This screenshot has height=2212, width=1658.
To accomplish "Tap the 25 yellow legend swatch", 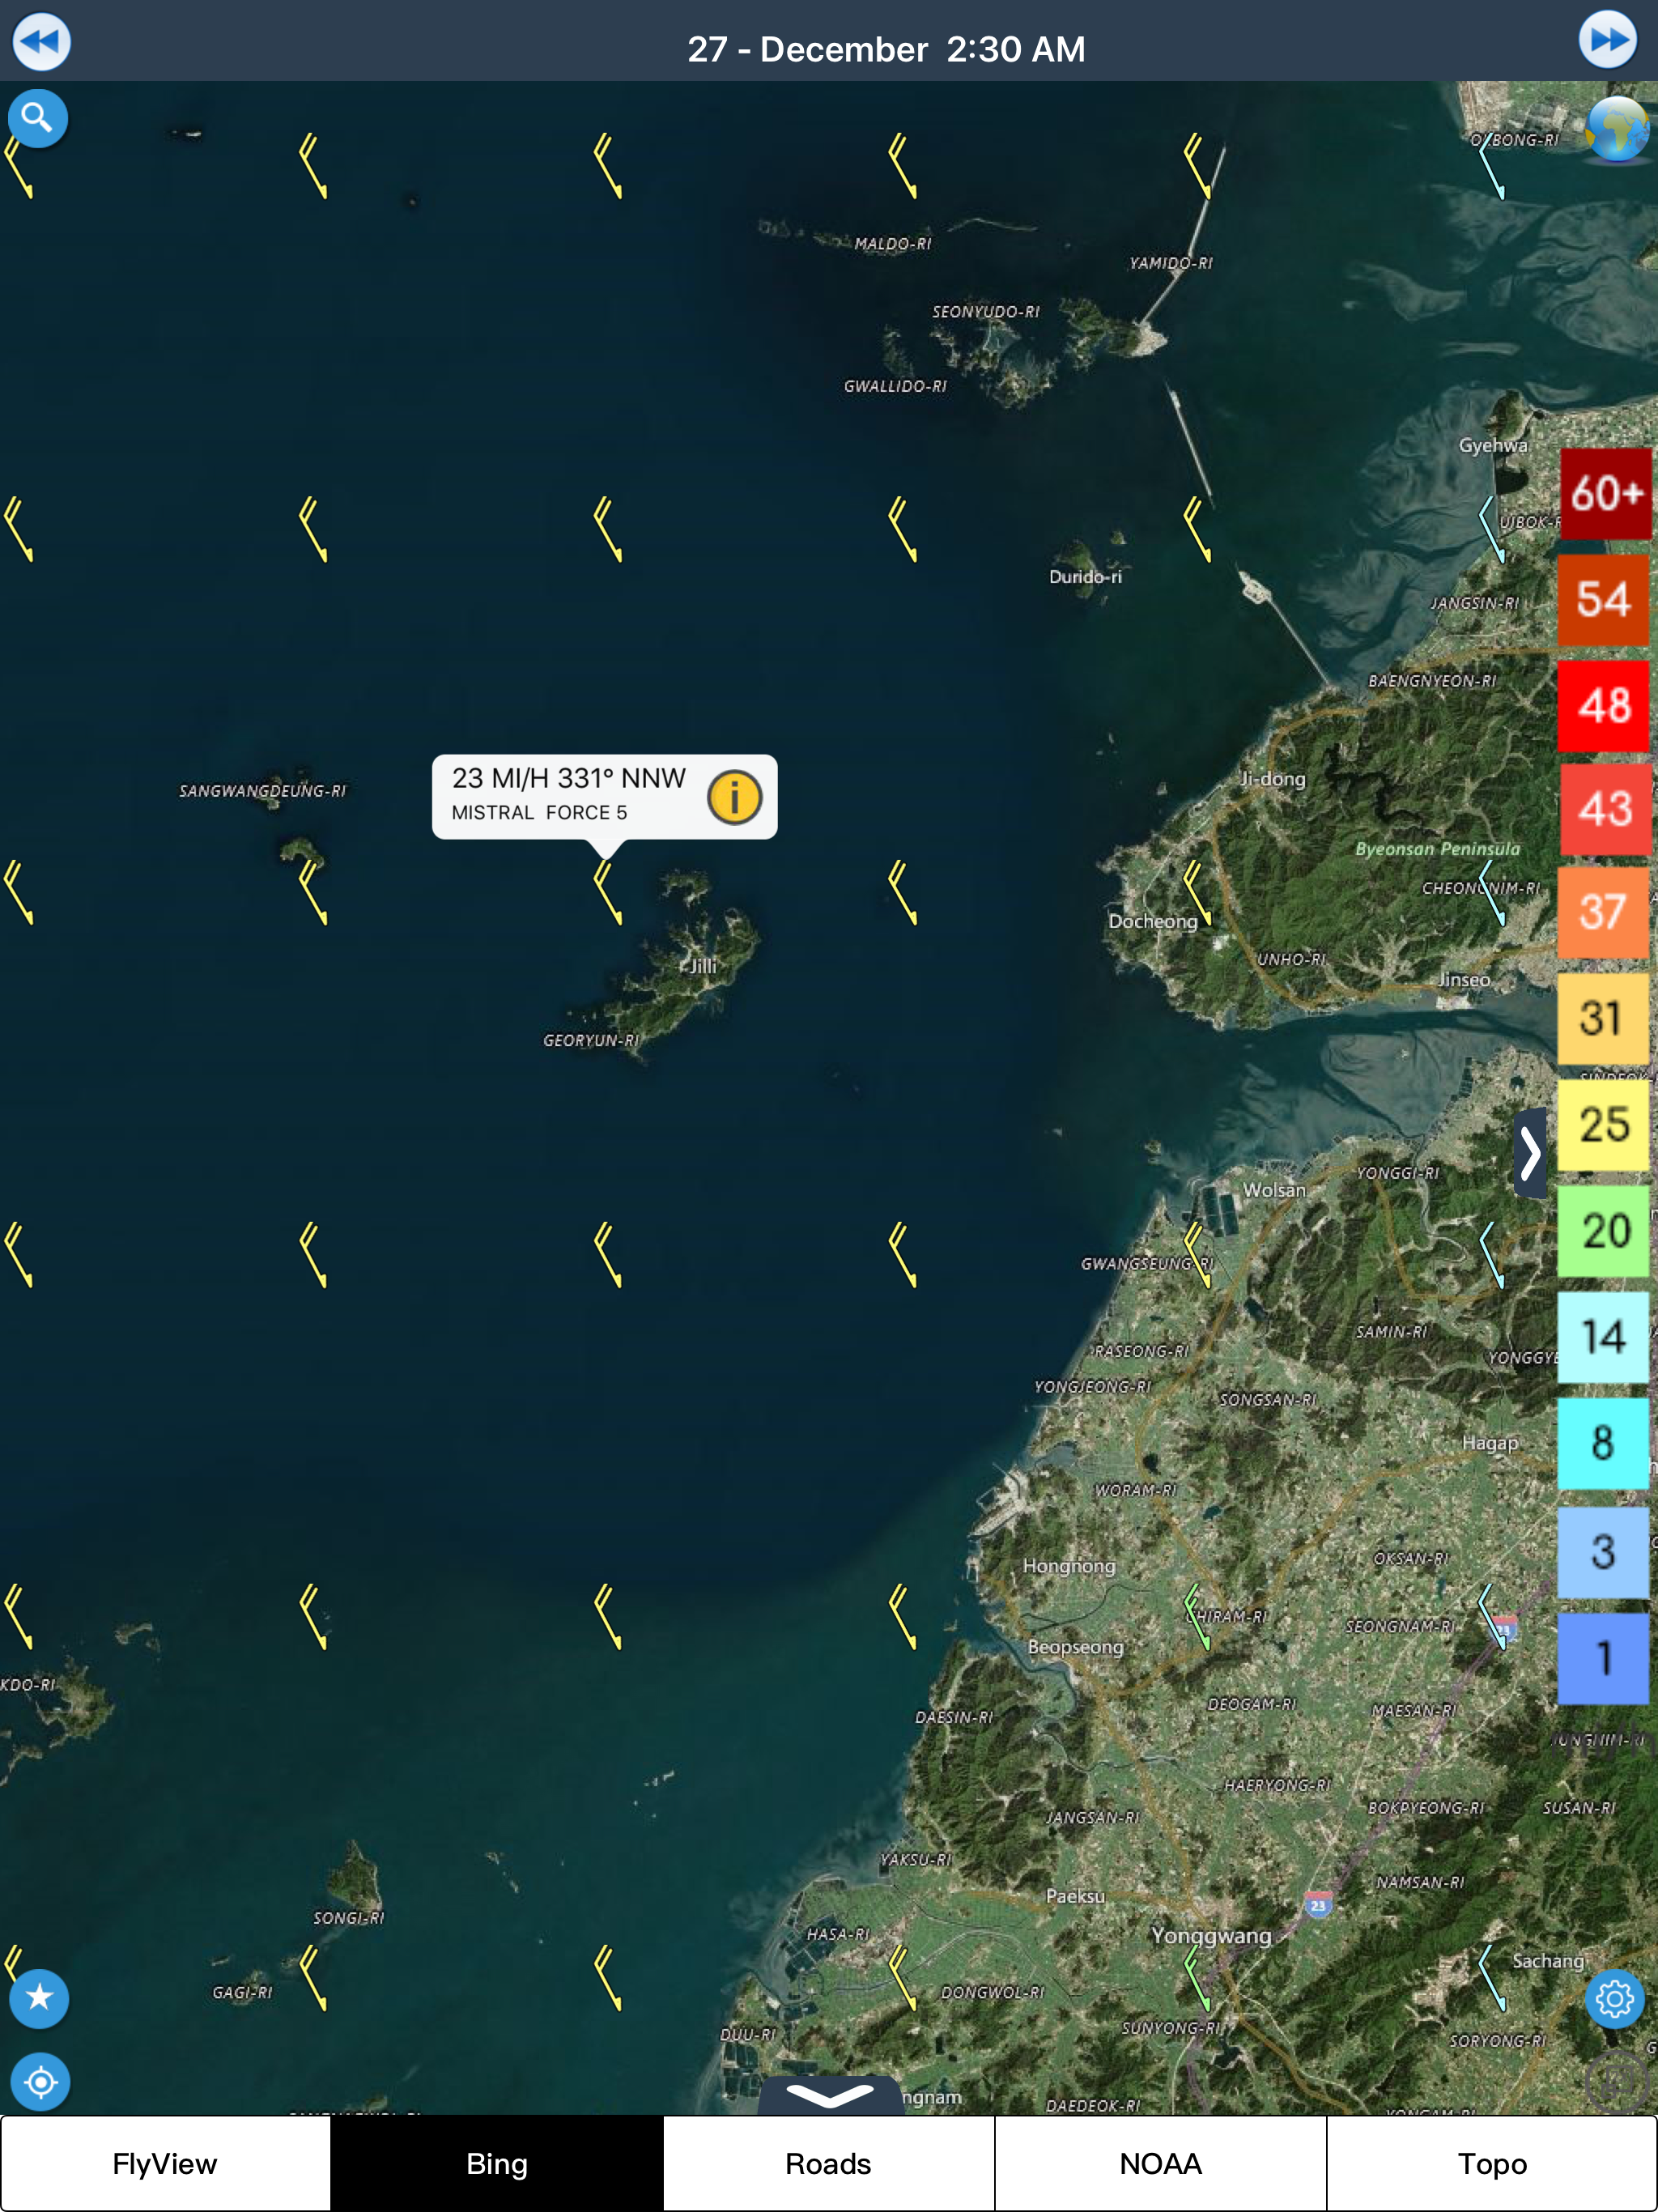I will coord(1603,1125).
